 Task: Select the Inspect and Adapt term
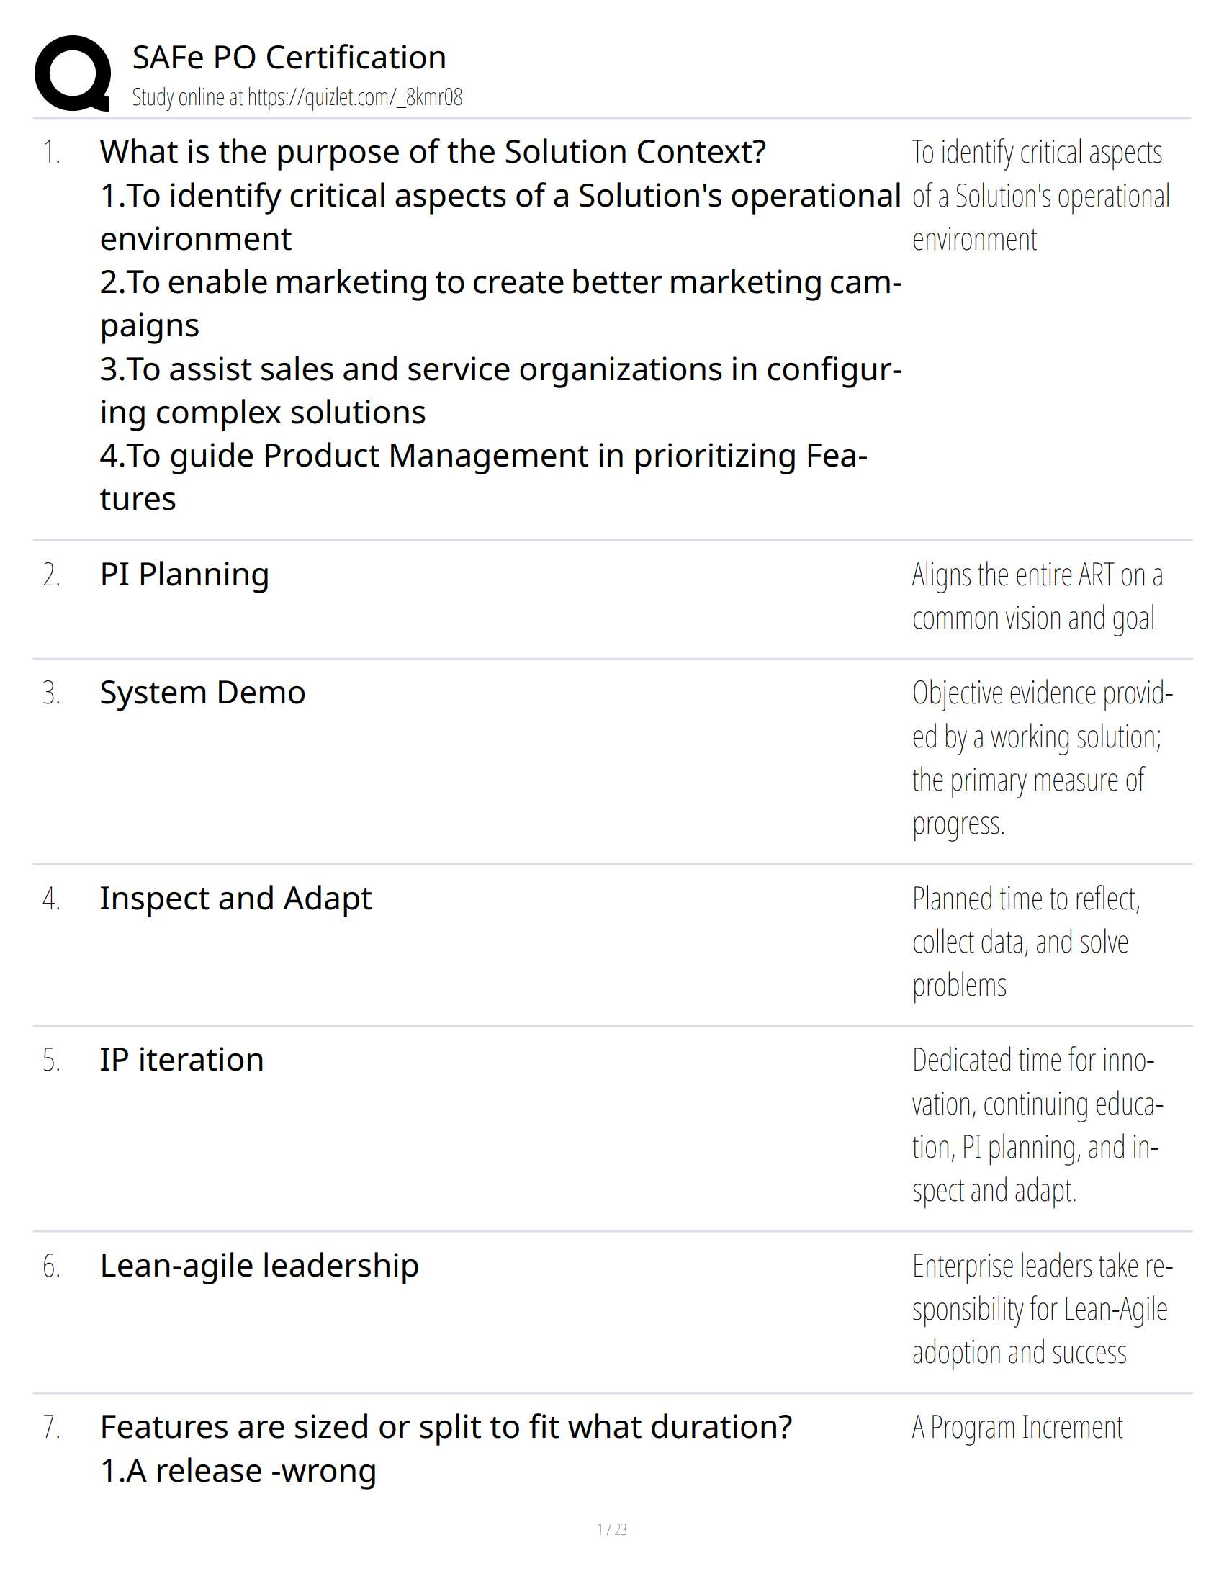[x=236, y=898]
